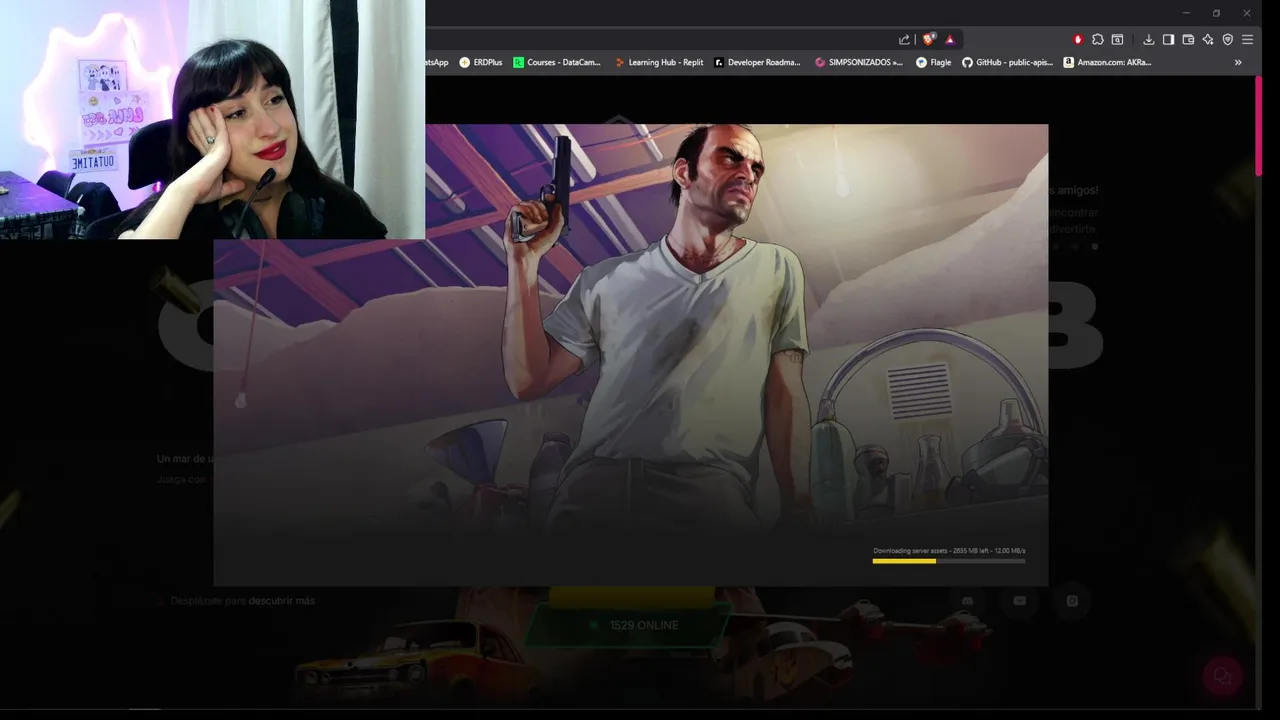Click the Discord social icon

tap(967, 601)
